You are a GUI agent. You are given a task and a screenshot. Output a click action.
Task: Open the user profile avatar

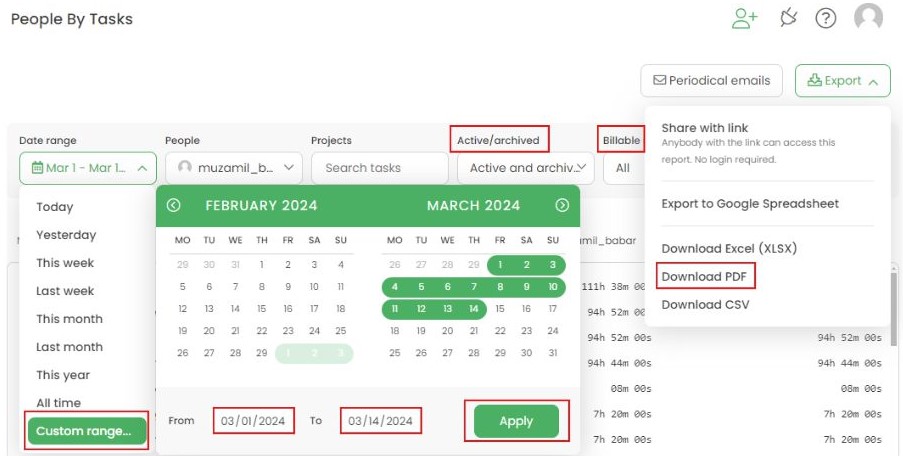point(868,18)
